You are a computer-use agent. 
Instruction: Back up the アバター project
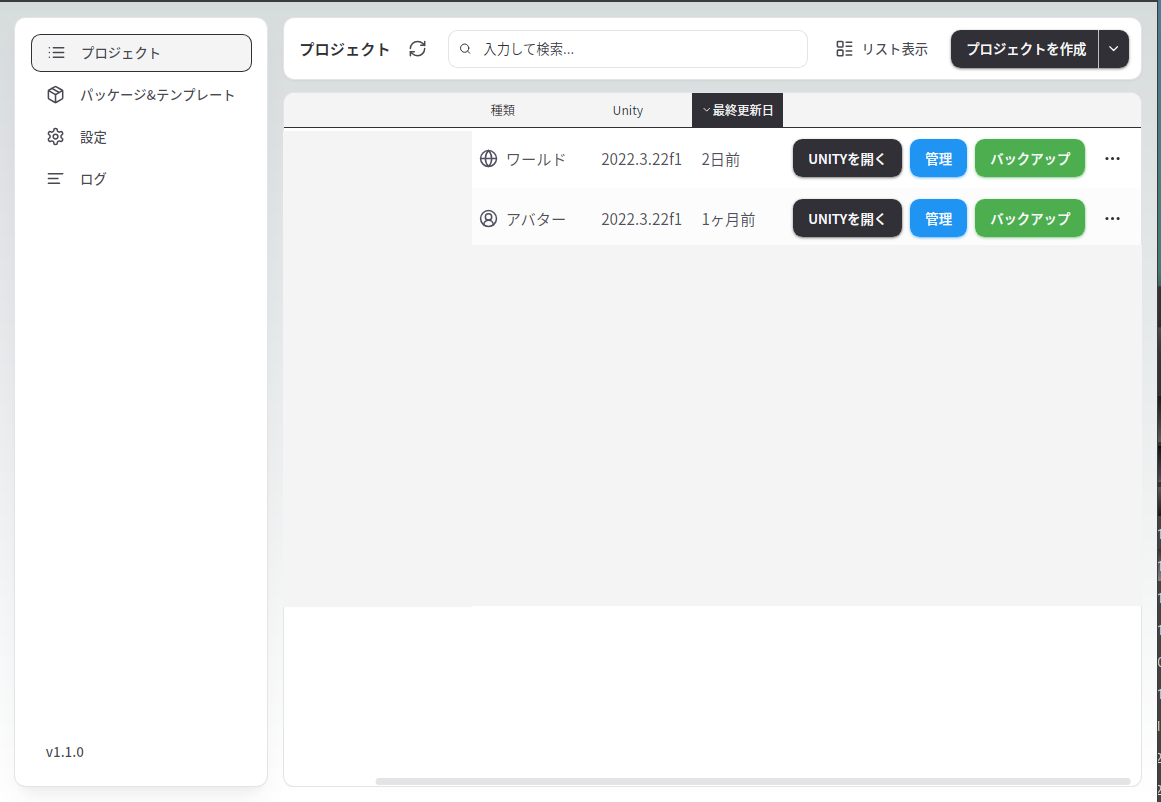click(1030, 218)
